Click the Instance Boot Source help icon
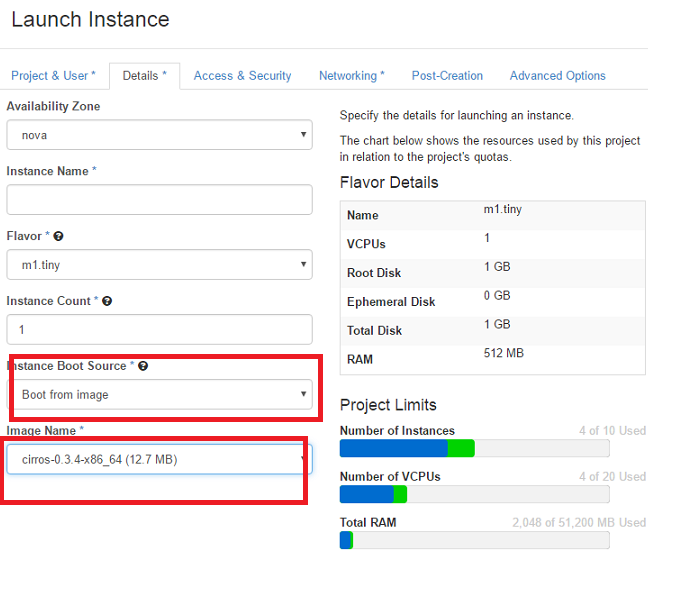 [143, 366]
